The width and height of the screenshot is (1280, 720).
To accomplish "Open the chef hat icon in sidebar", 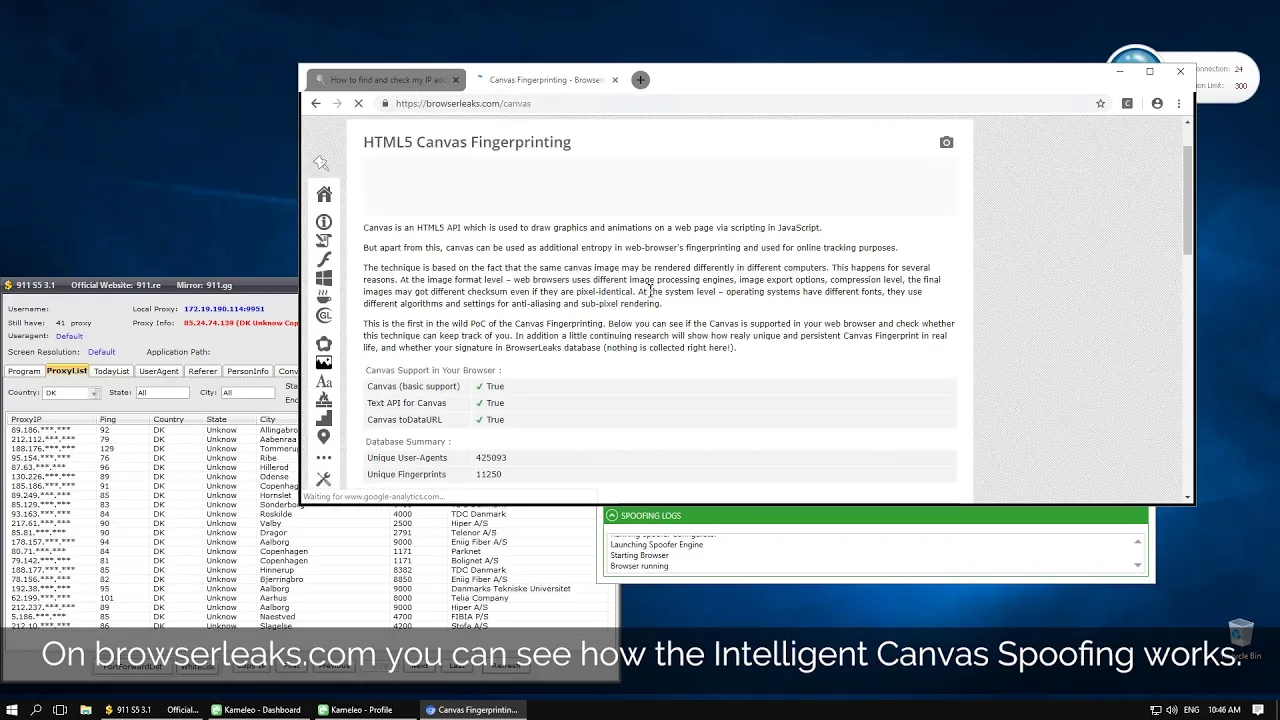I will point(324,344).
